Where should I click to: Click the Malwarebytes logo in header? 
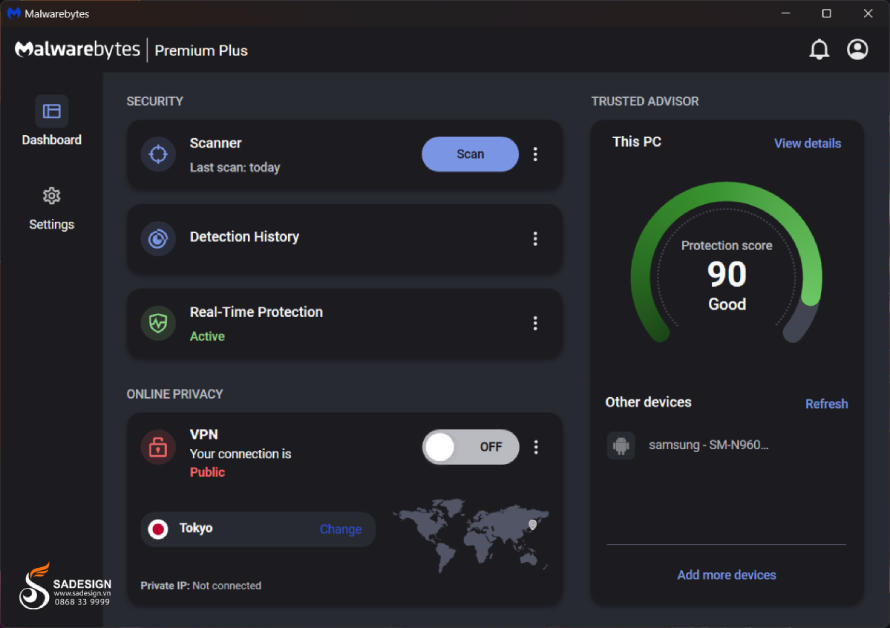[x=77, y=50]
